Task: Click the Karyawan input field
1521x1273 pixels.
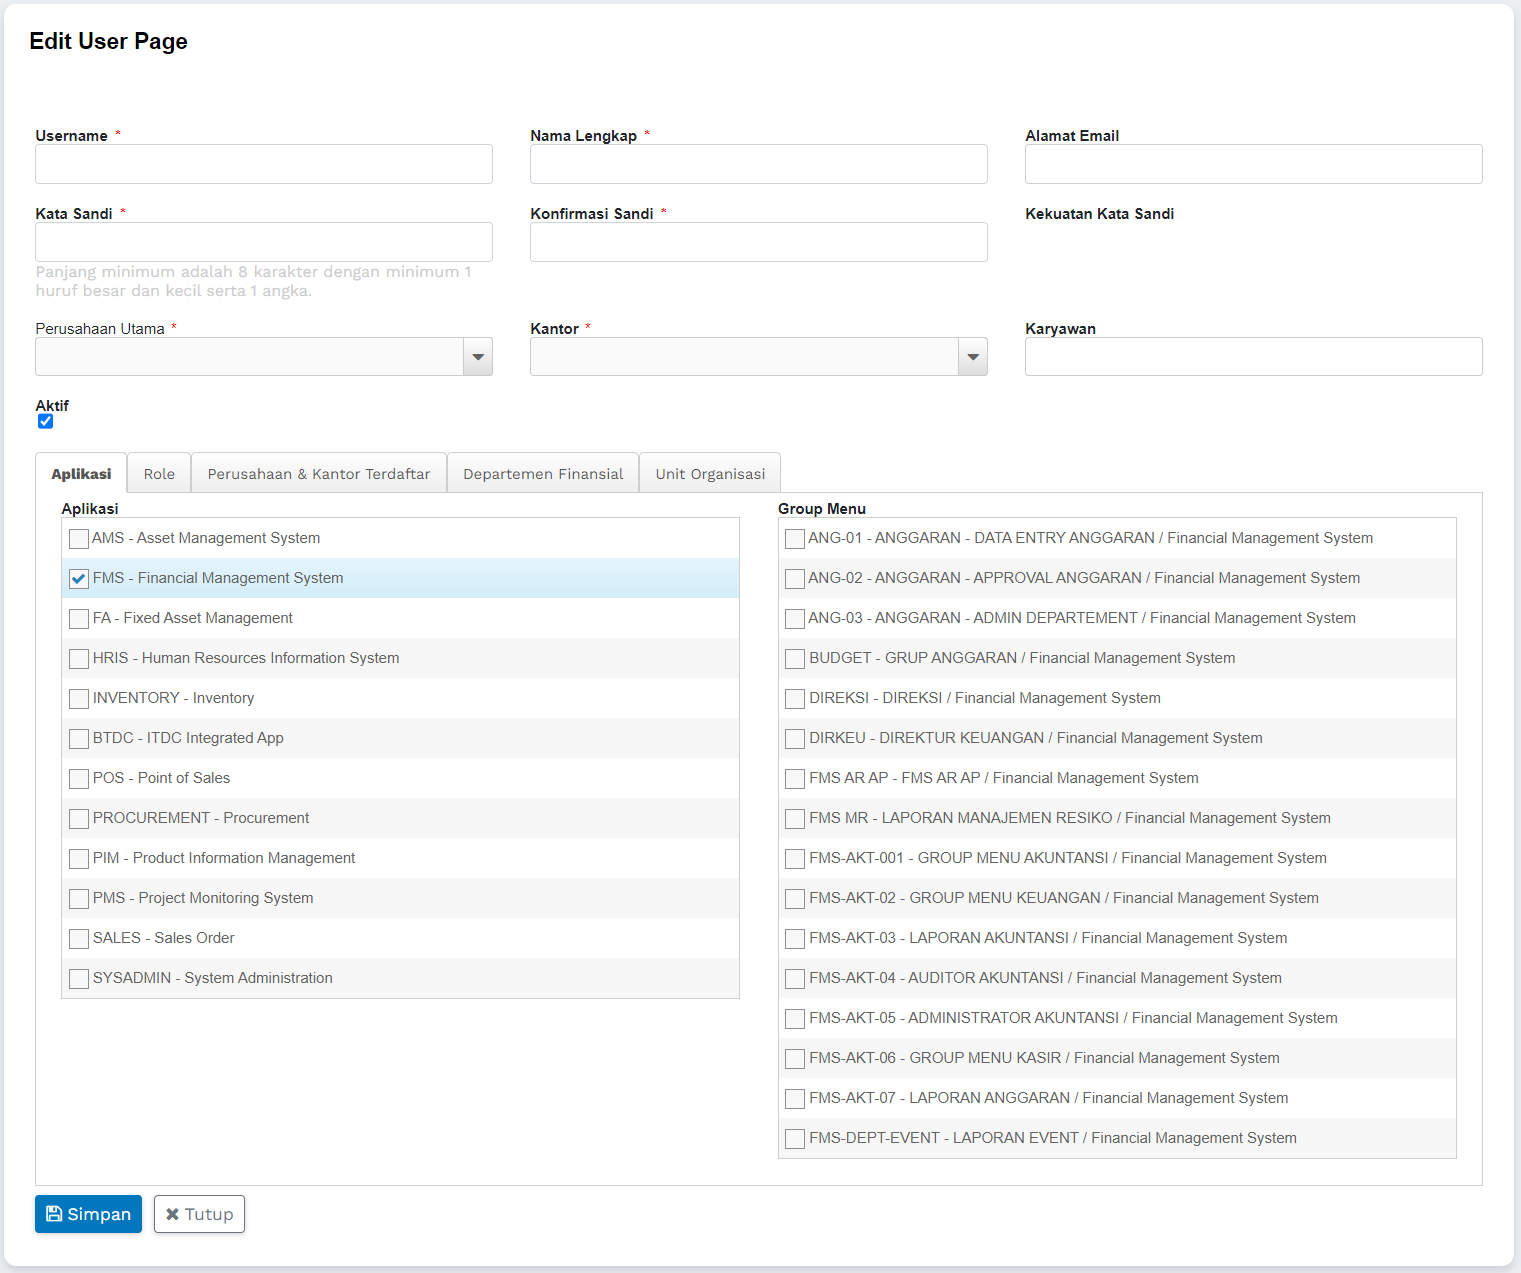Action: tap(1253, 357)
